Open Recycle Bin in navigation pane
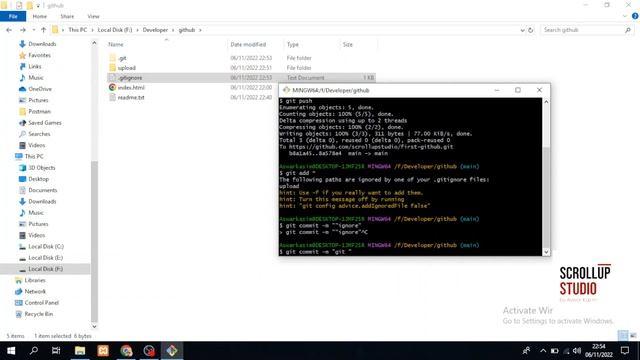 pos(38,314)
